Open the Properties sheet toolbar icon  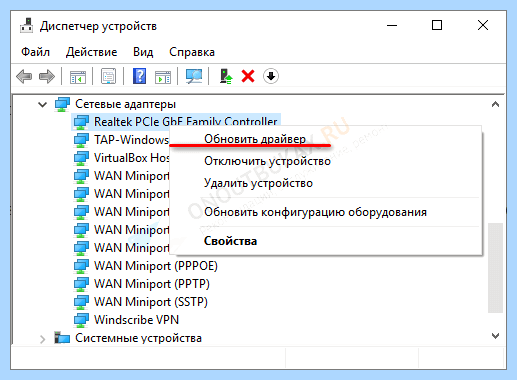point(108,76)
